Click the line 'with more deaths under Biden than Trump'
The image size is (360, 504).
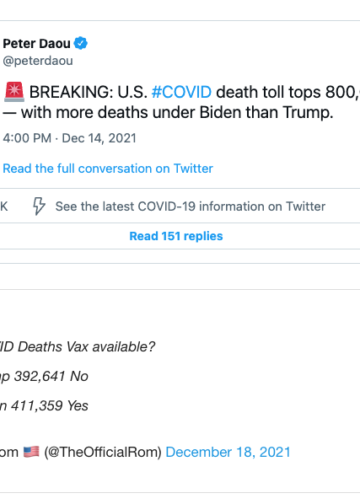tap(168, 113)
